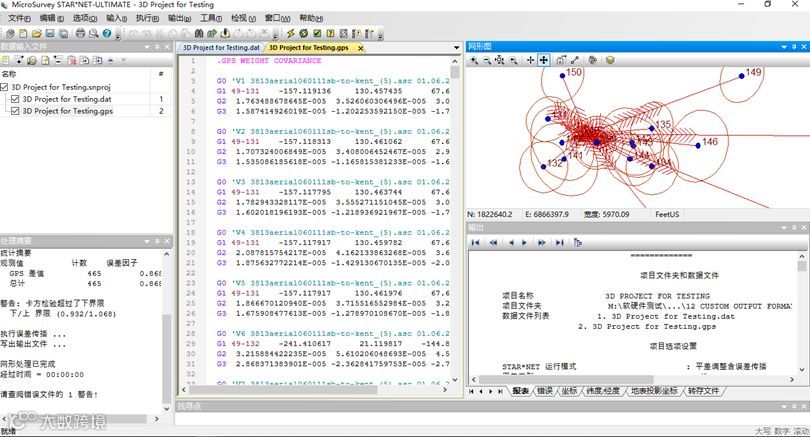810x437 pixels.
Task: Switch to 3D Project for Testing.dat tab
Action: pos(221,48)
